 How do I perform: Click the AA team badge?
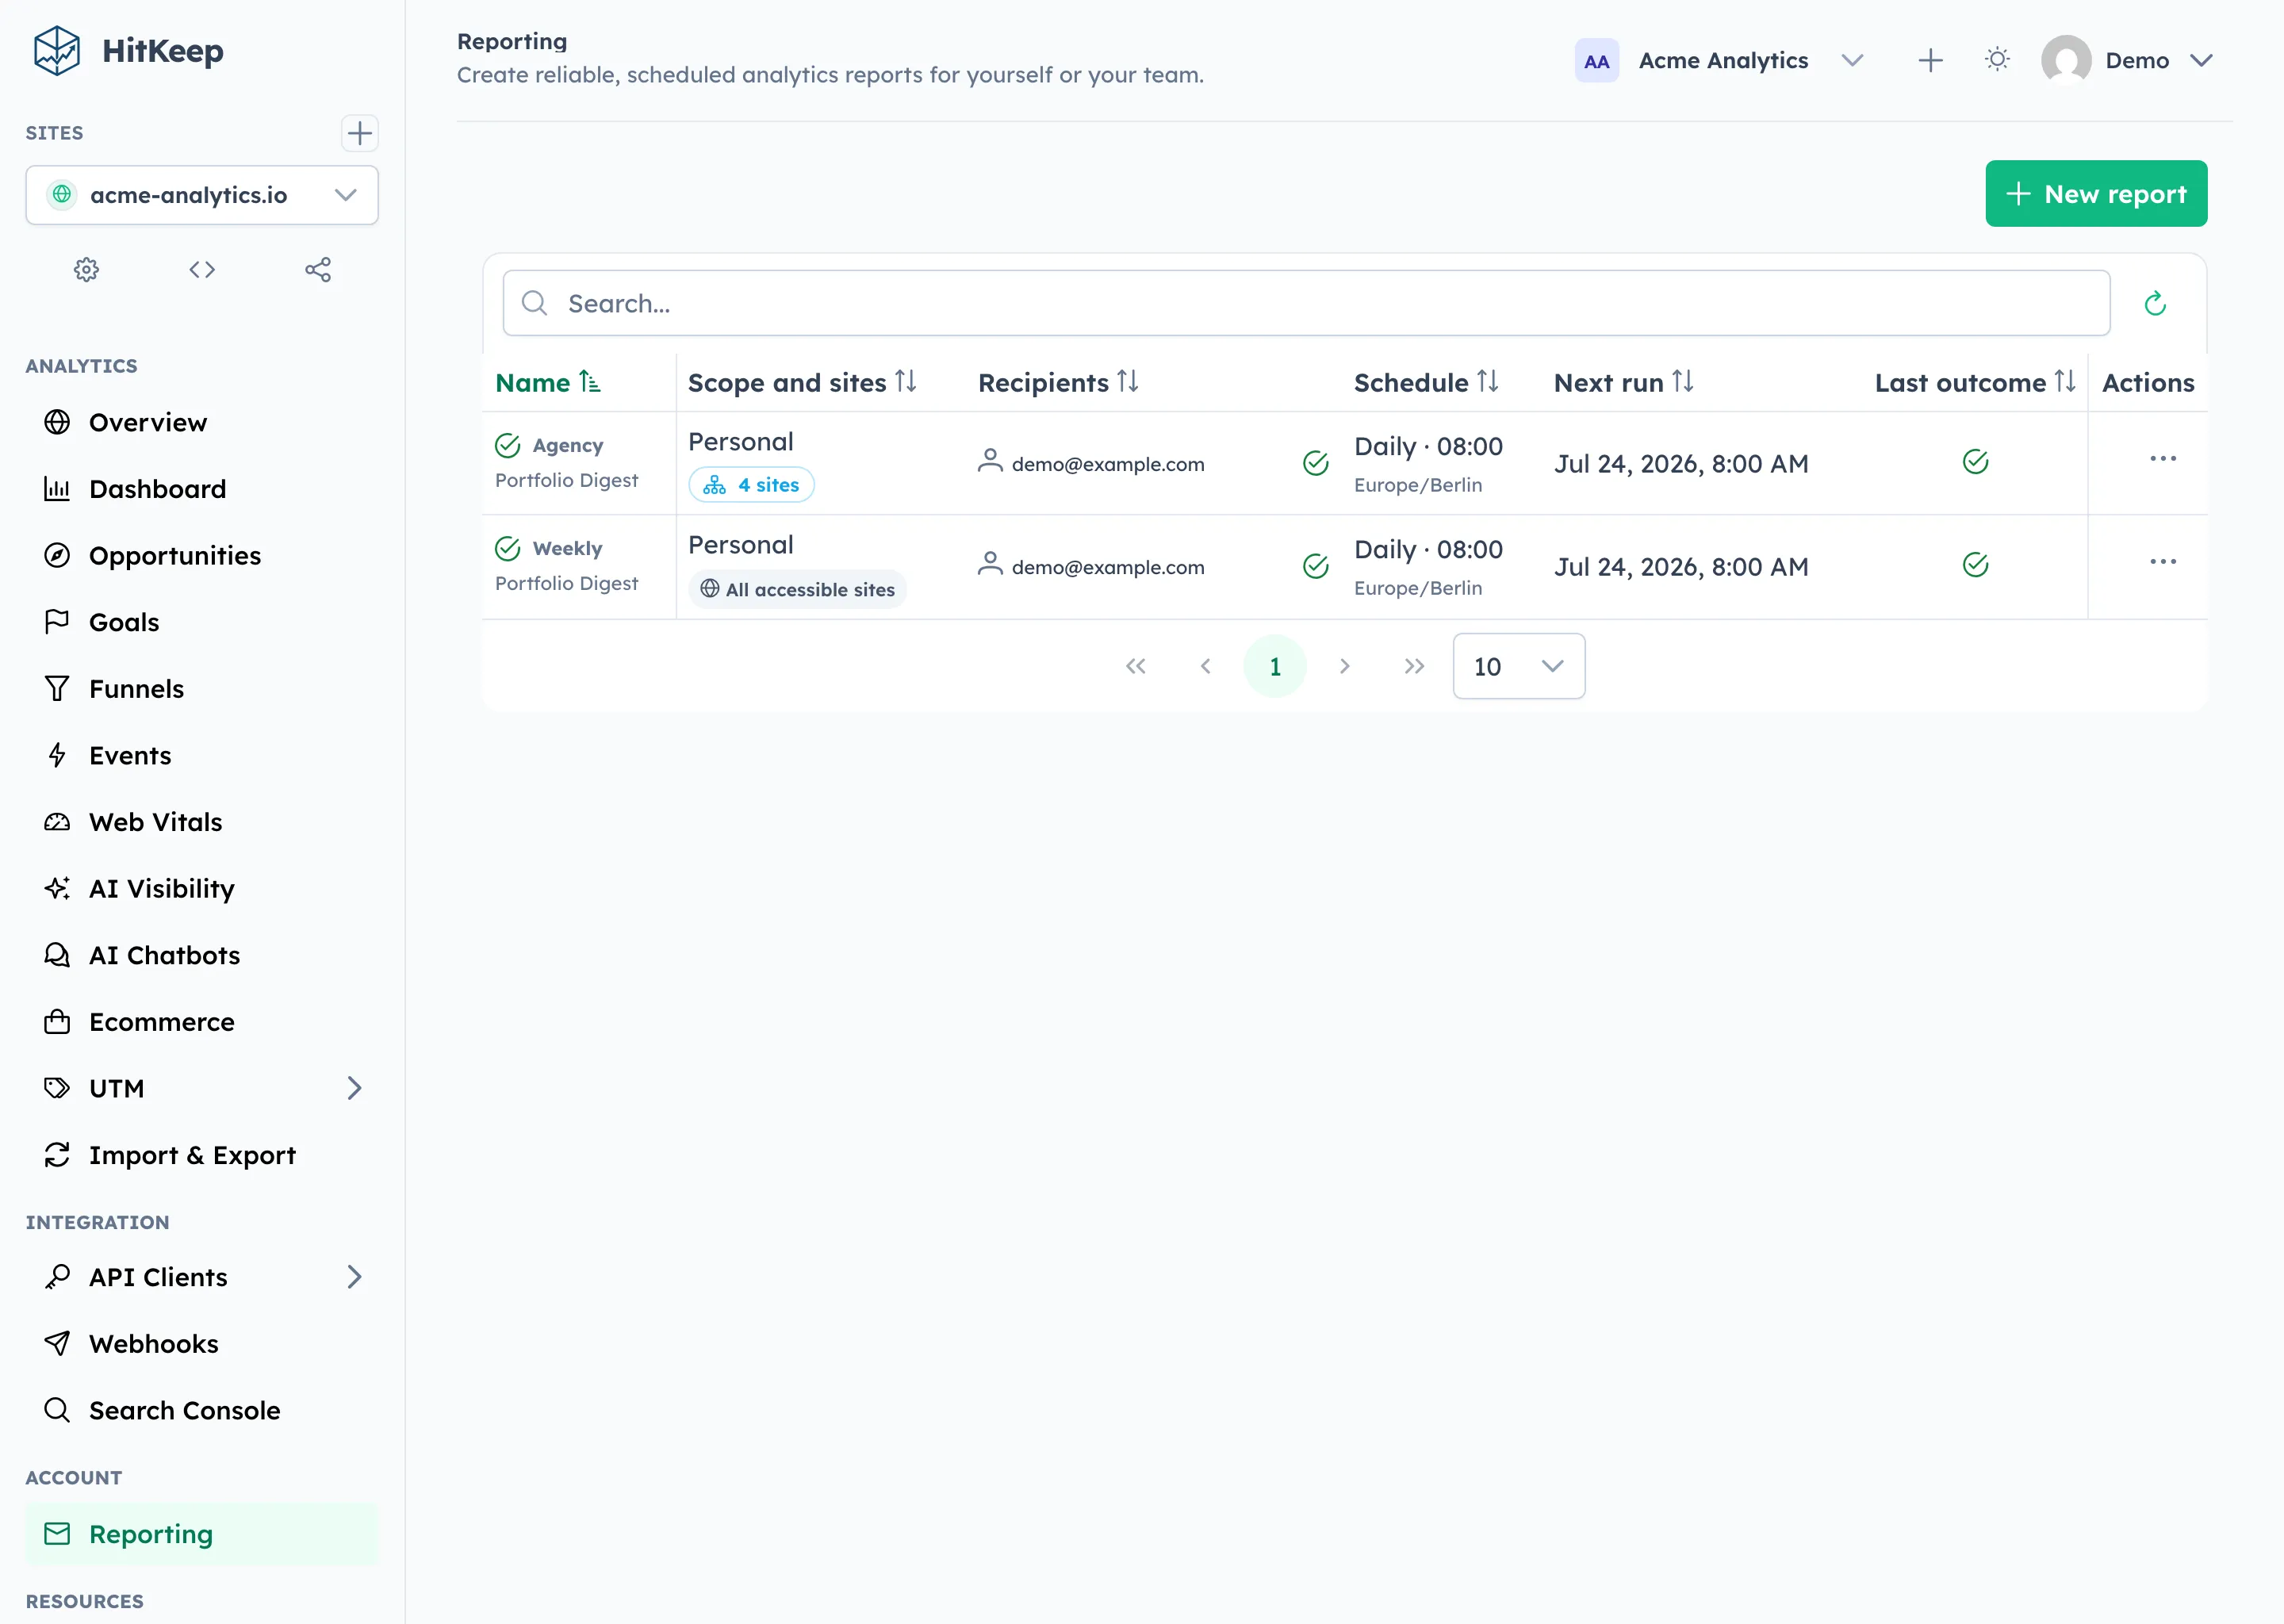pos(1596,61)
